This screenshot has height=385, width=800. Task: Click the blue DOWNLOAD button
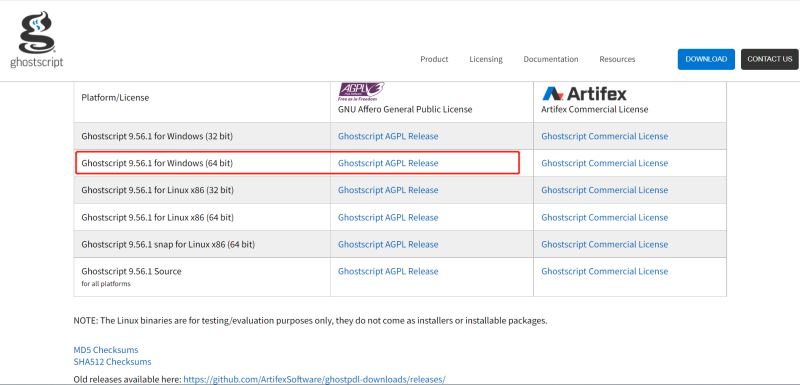tap(706, 59)
